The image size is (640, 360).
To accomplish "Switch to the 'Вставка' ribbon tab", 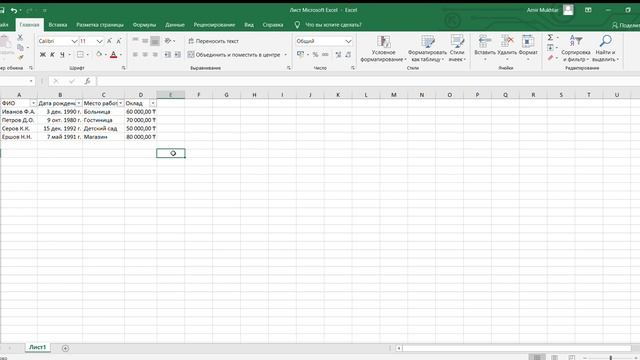I will tap(58, 25).
